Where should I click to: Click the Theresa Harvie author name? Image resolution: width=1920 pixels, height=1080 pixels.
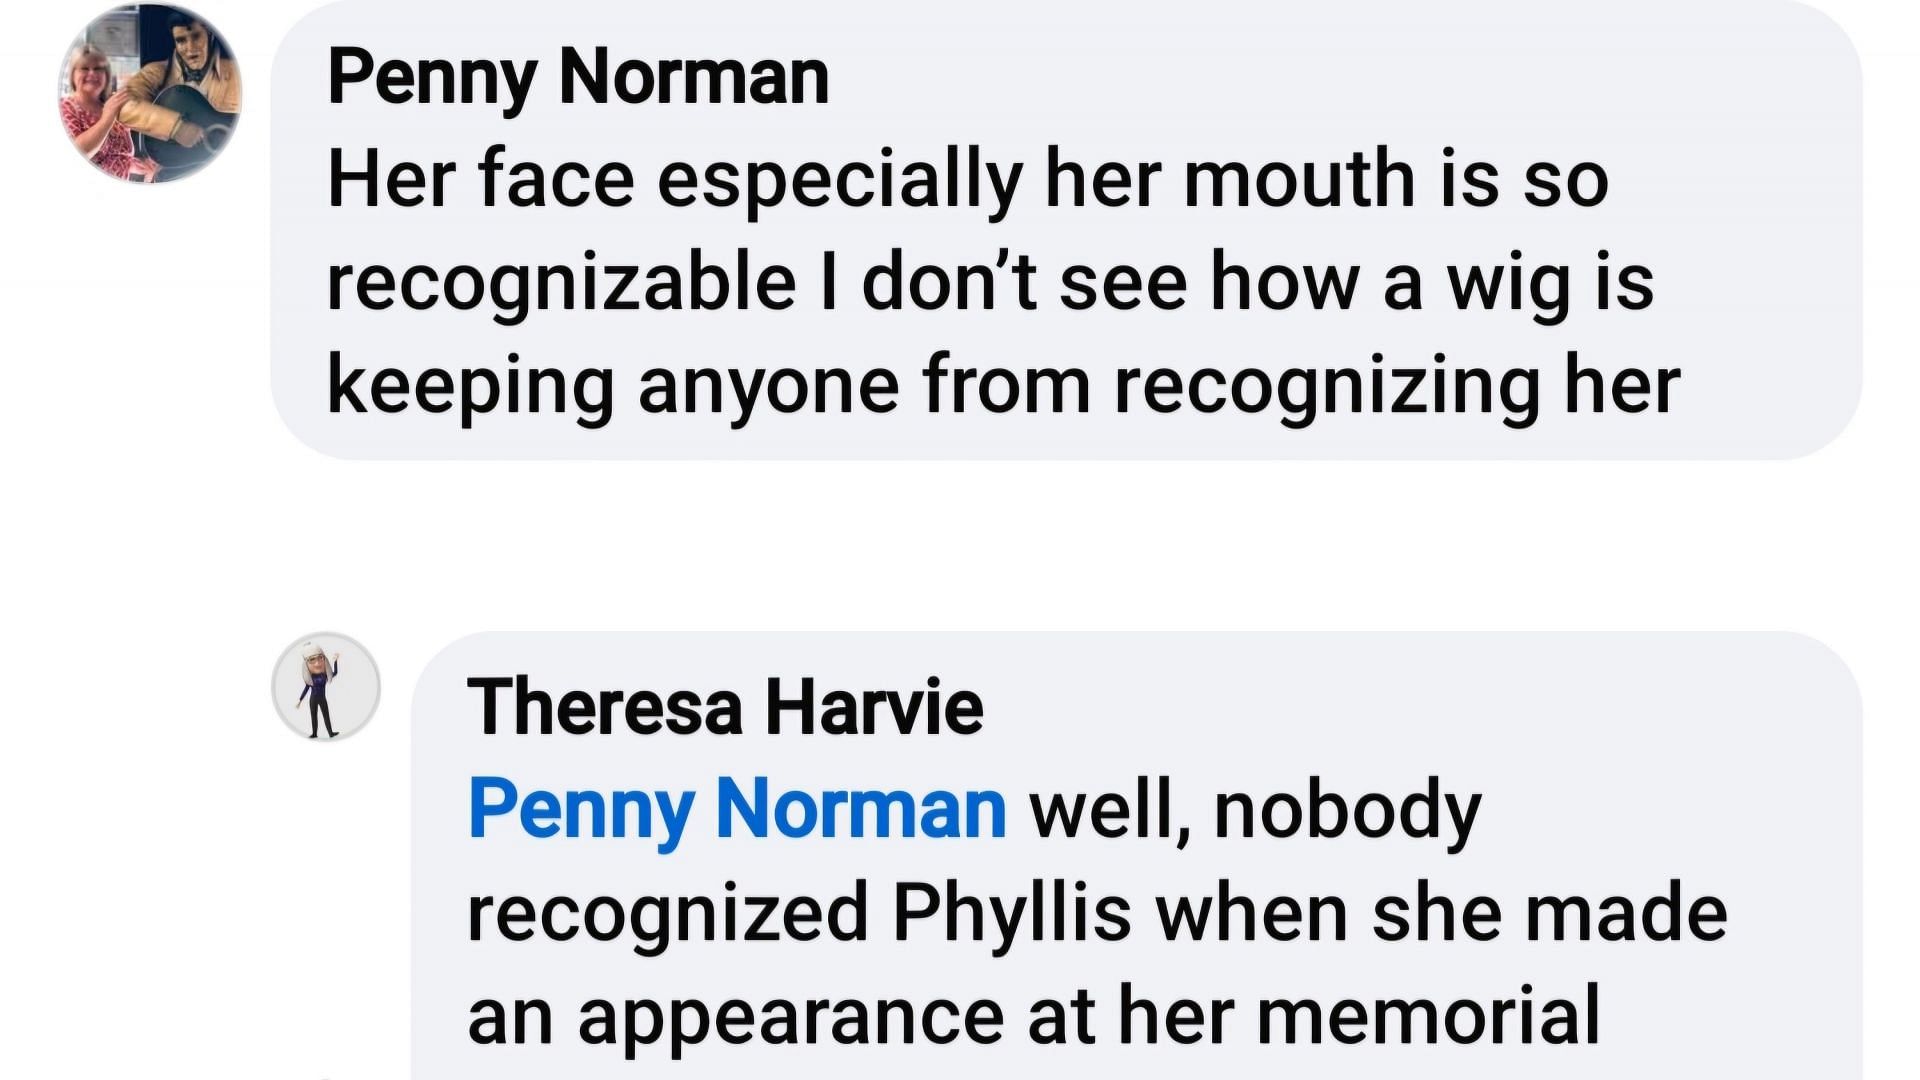point(725,707)
